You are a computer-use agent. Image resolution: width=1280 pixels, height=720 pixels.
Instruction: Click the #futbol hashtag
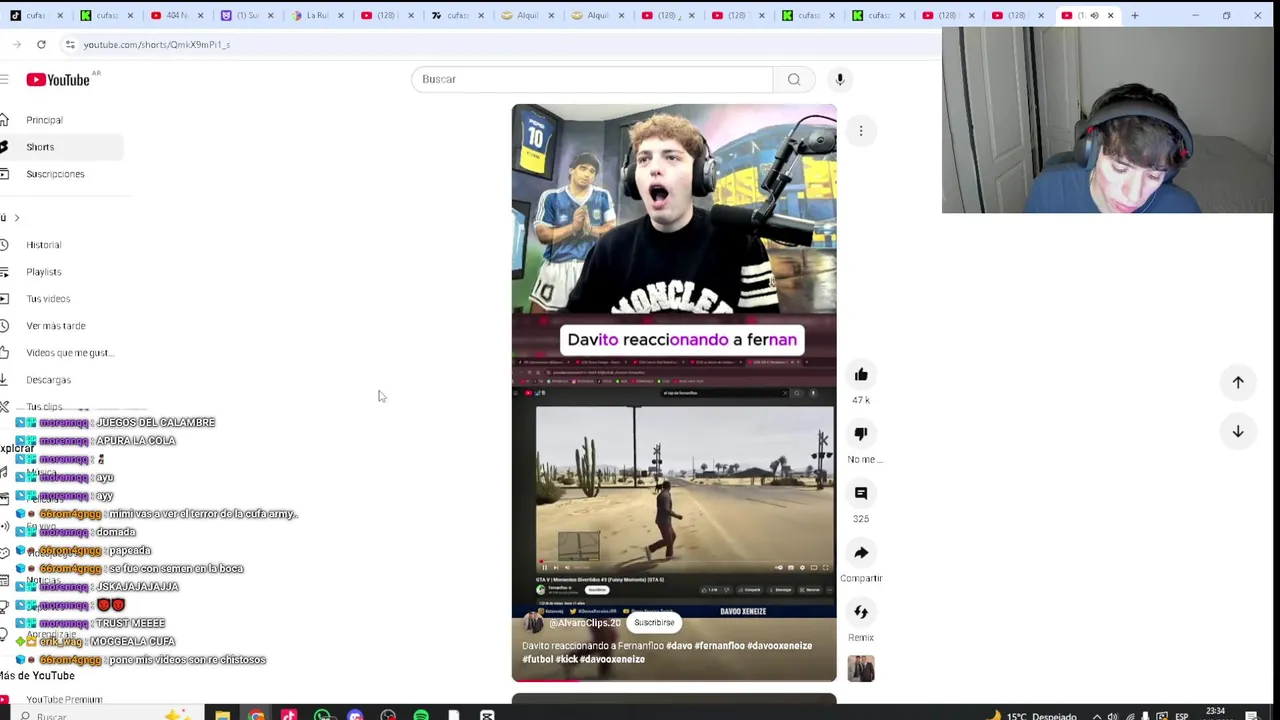click(537, 660)
